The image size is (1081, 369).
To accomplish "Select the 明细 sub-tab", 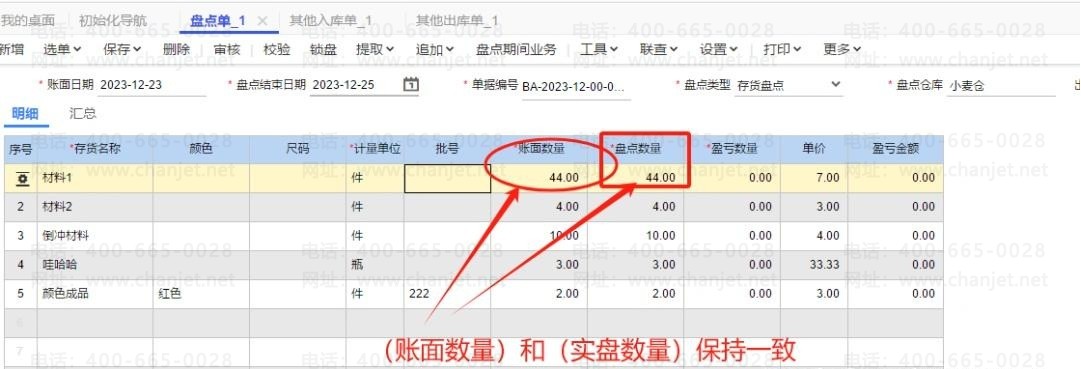I will coord(26,114).
